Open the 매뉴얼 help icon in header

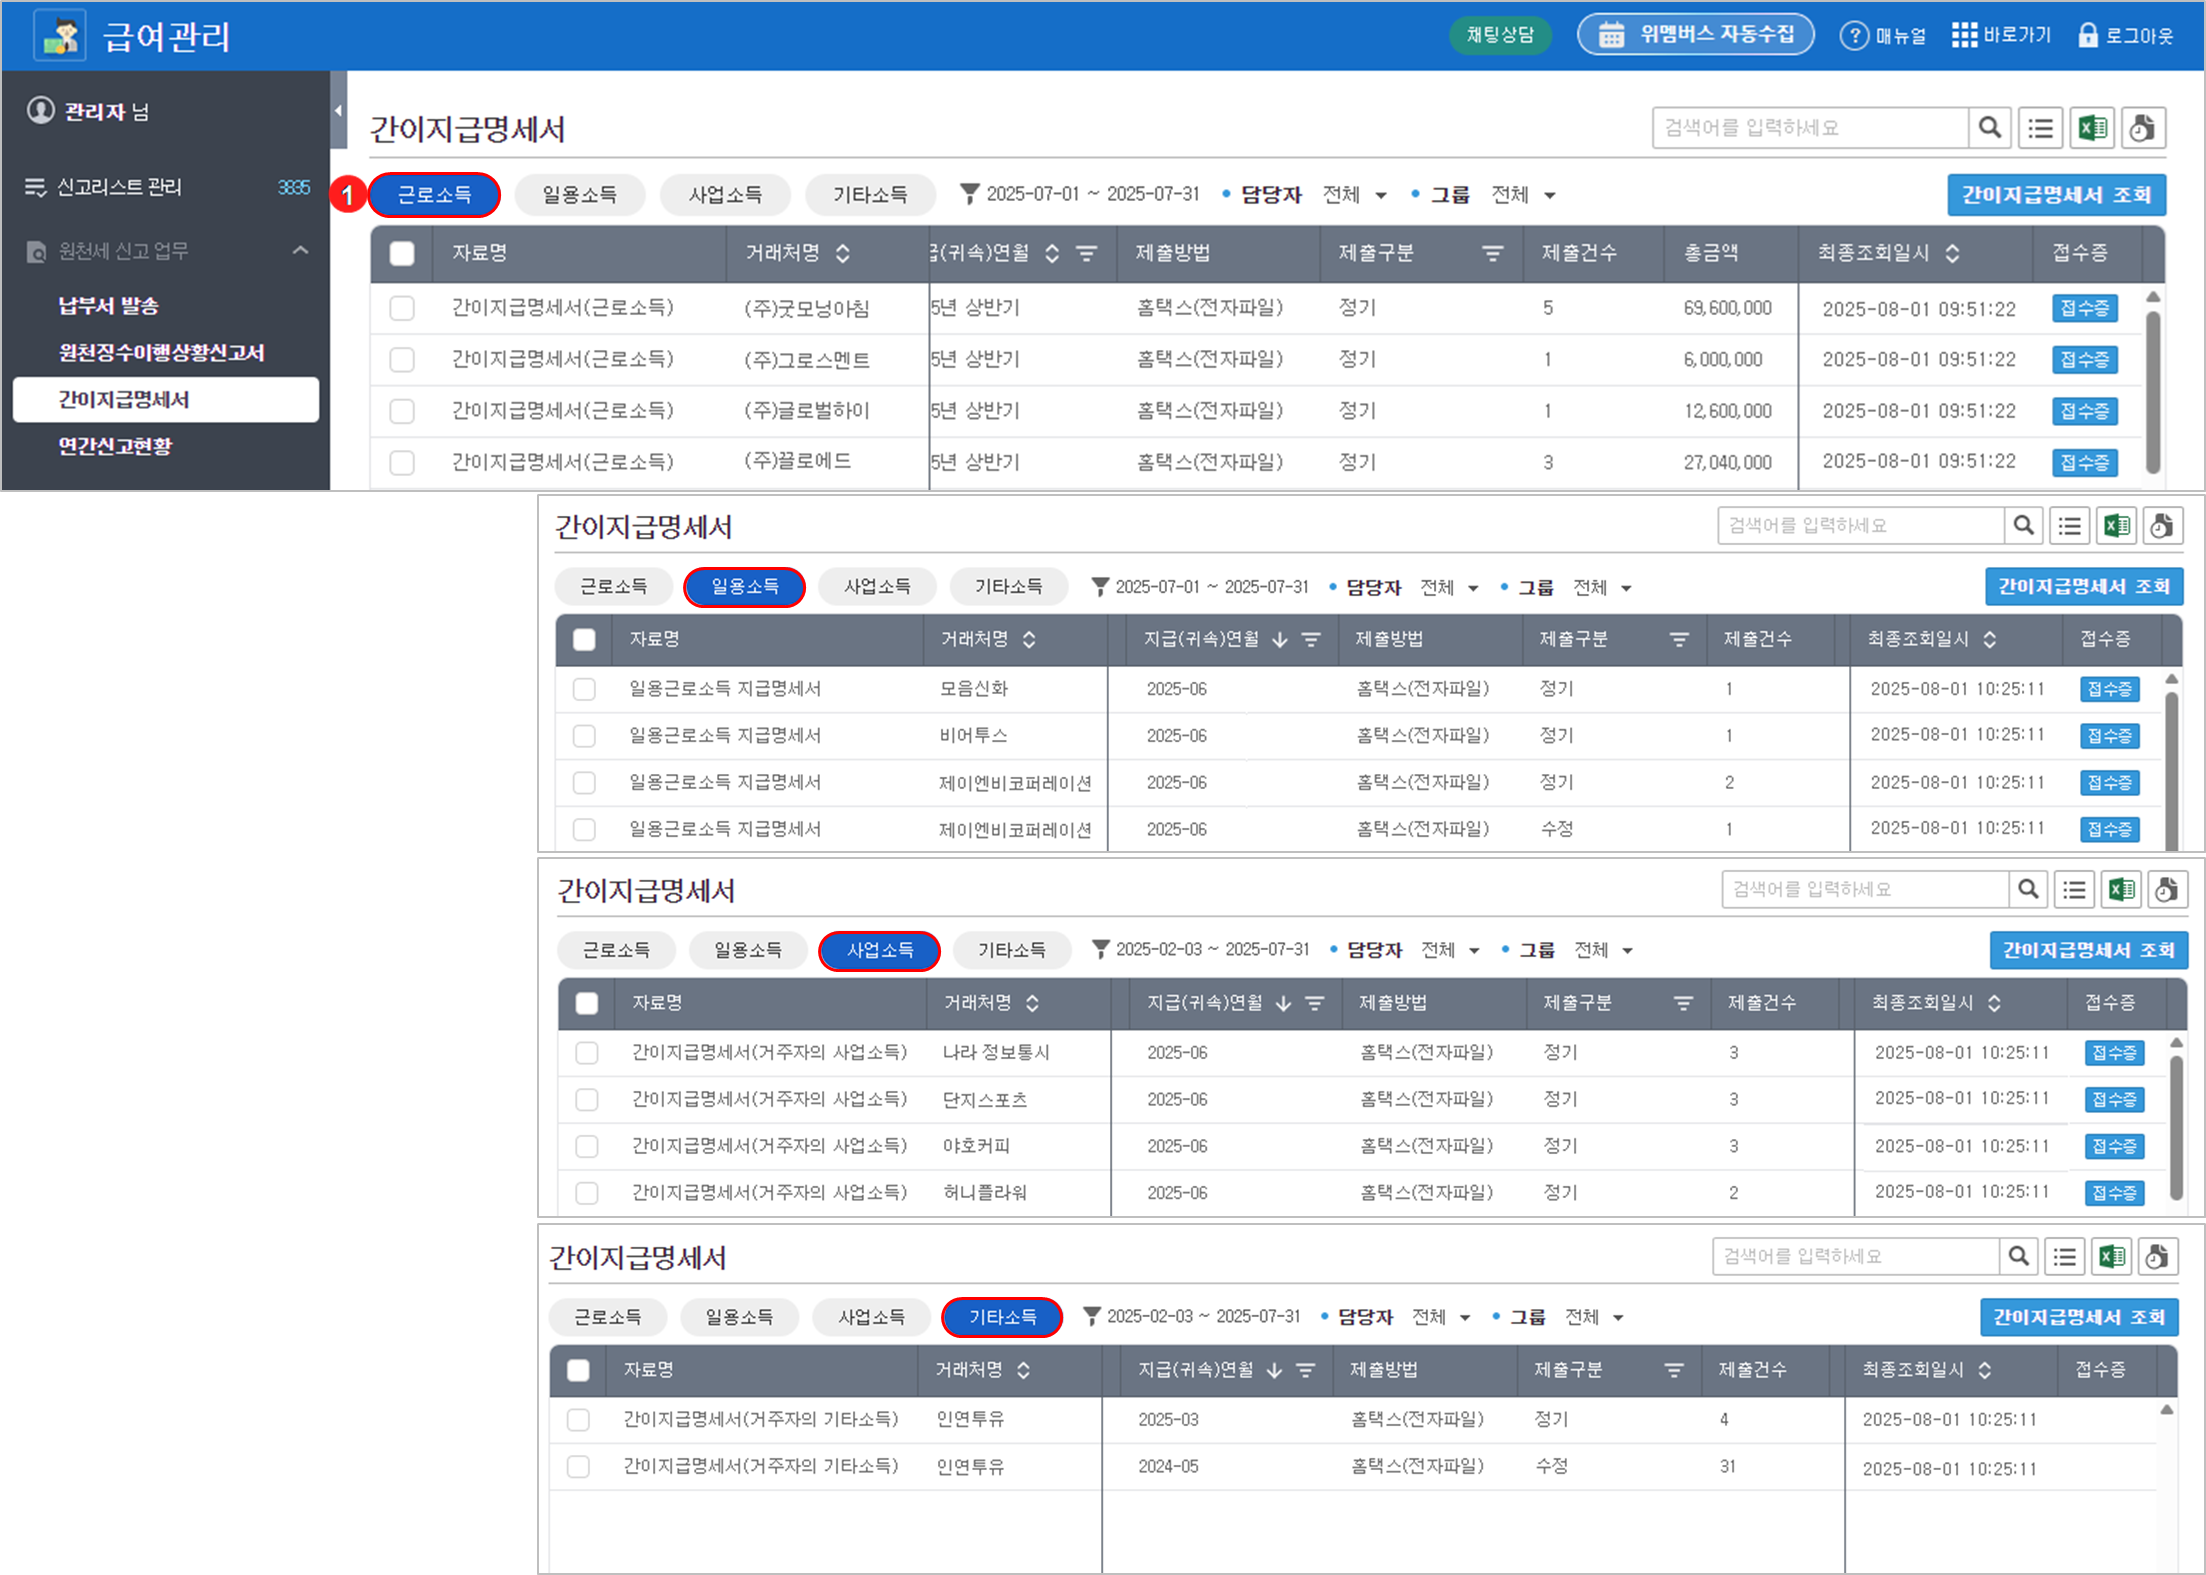(1853, 36)
